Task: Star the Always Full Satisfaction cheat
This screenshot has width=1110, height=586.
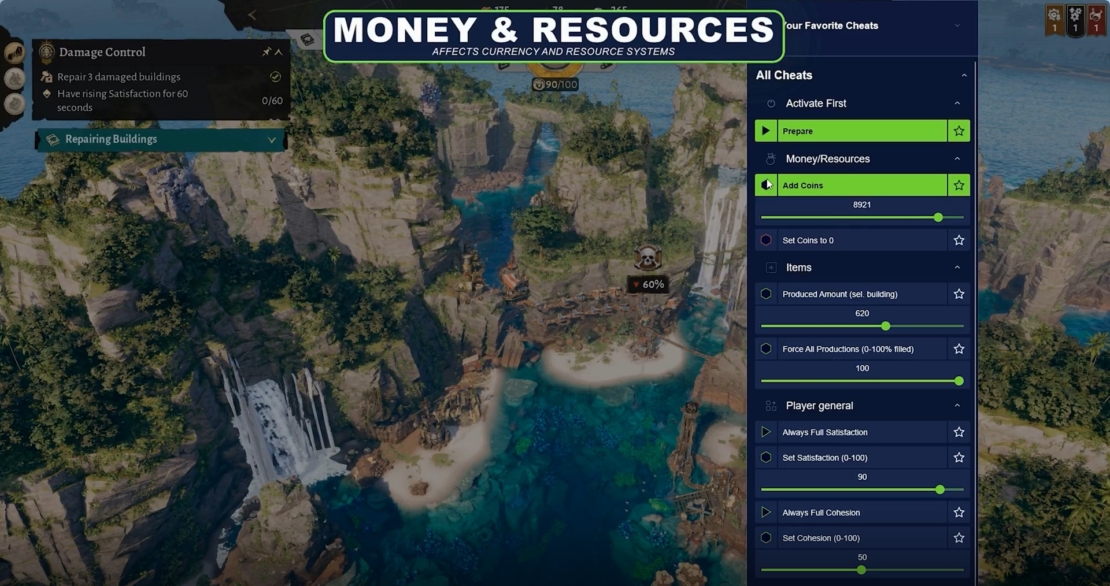Action: click(959, 432)
